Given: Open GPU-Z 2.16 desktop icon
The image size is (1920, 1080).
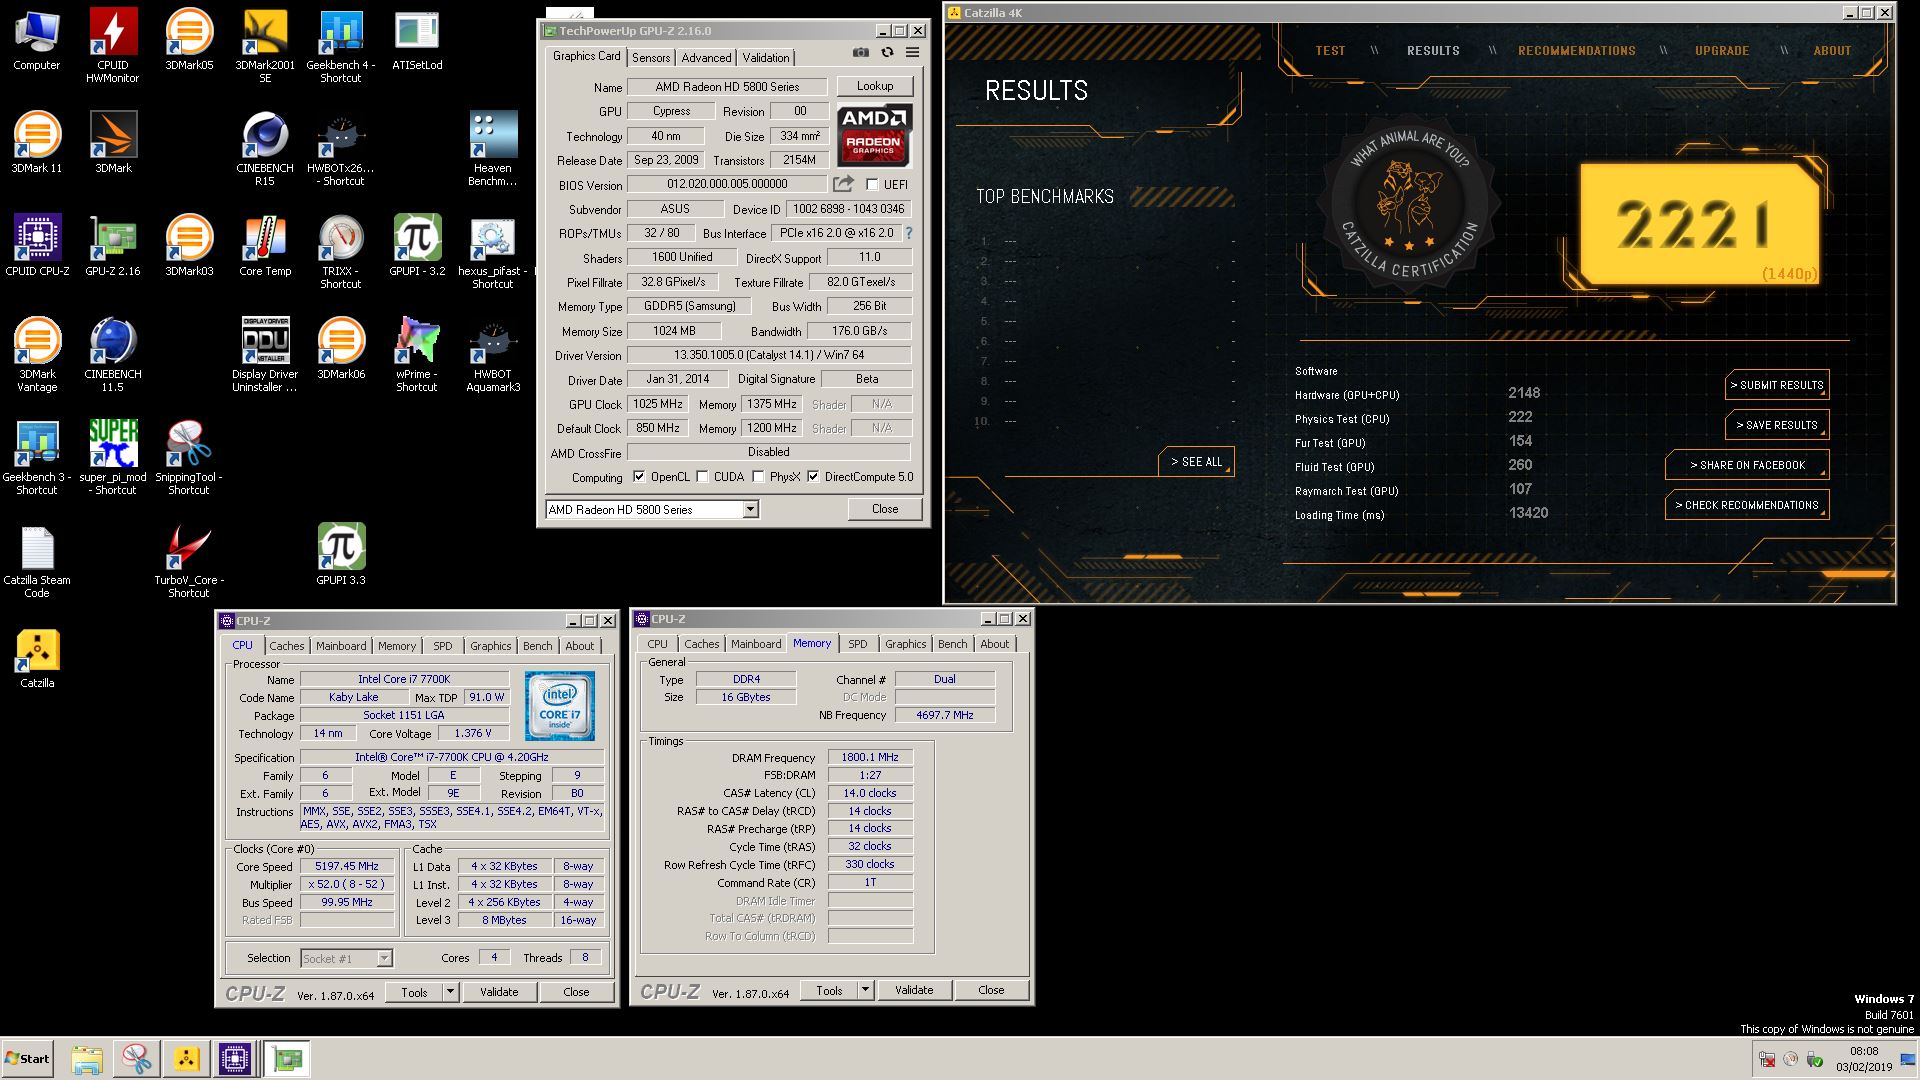Looking at the screenshot, I should (113, 244).
